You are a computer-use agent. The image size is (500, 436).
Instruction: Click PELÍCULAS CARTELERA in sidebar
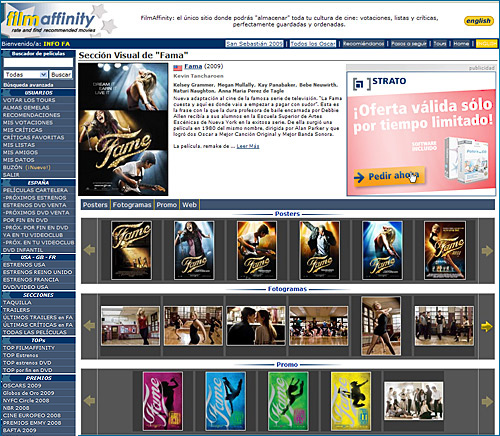point(35,190)
